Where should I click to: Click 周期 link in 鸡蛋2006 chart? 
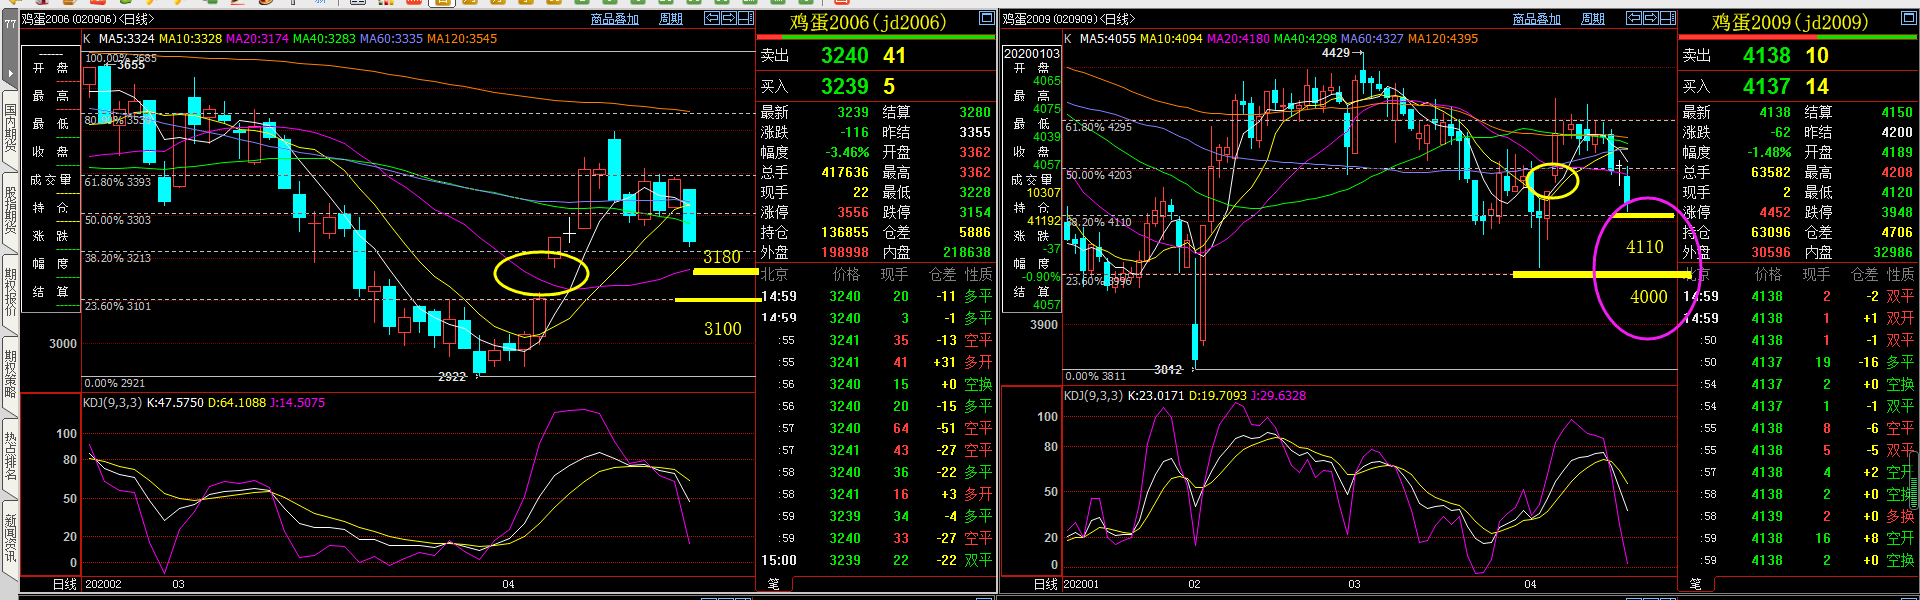(671, 19)
